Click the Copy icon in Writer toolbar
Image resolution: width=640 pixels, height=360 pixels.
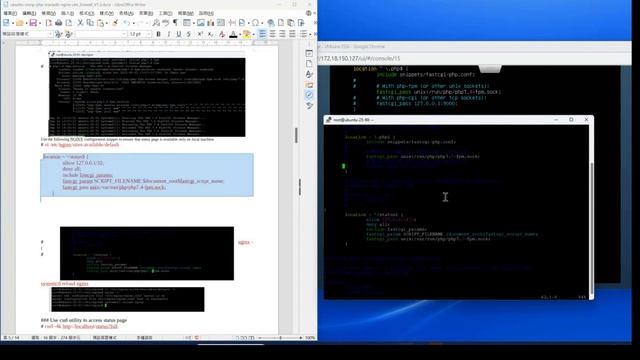pos(90,23)
